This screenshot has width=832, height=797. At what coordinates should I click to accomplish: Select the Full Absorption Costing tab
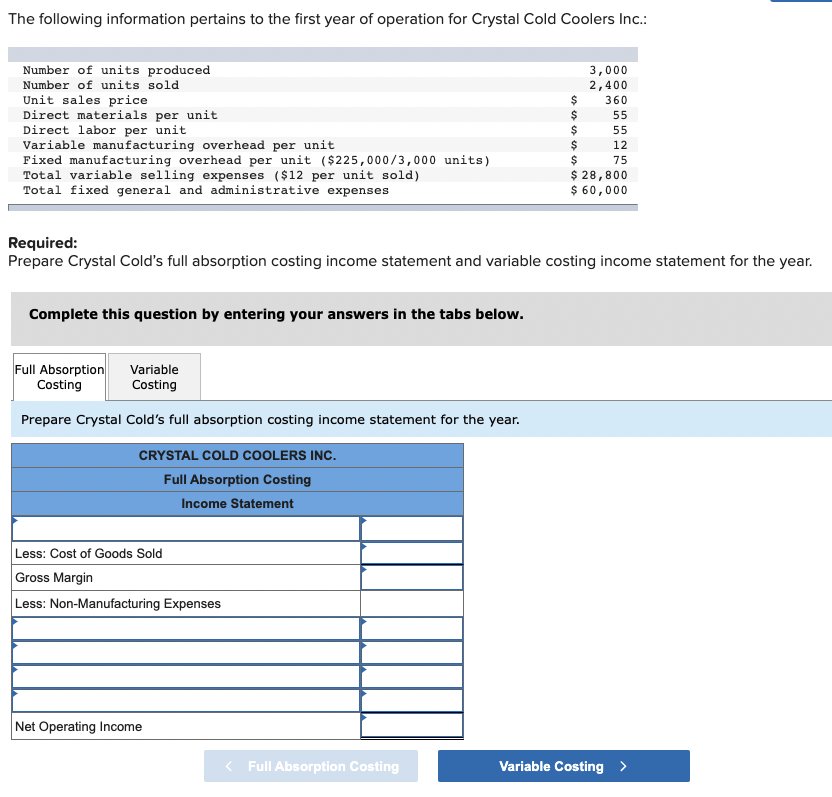pyautogui.click(x=58, y=377)
